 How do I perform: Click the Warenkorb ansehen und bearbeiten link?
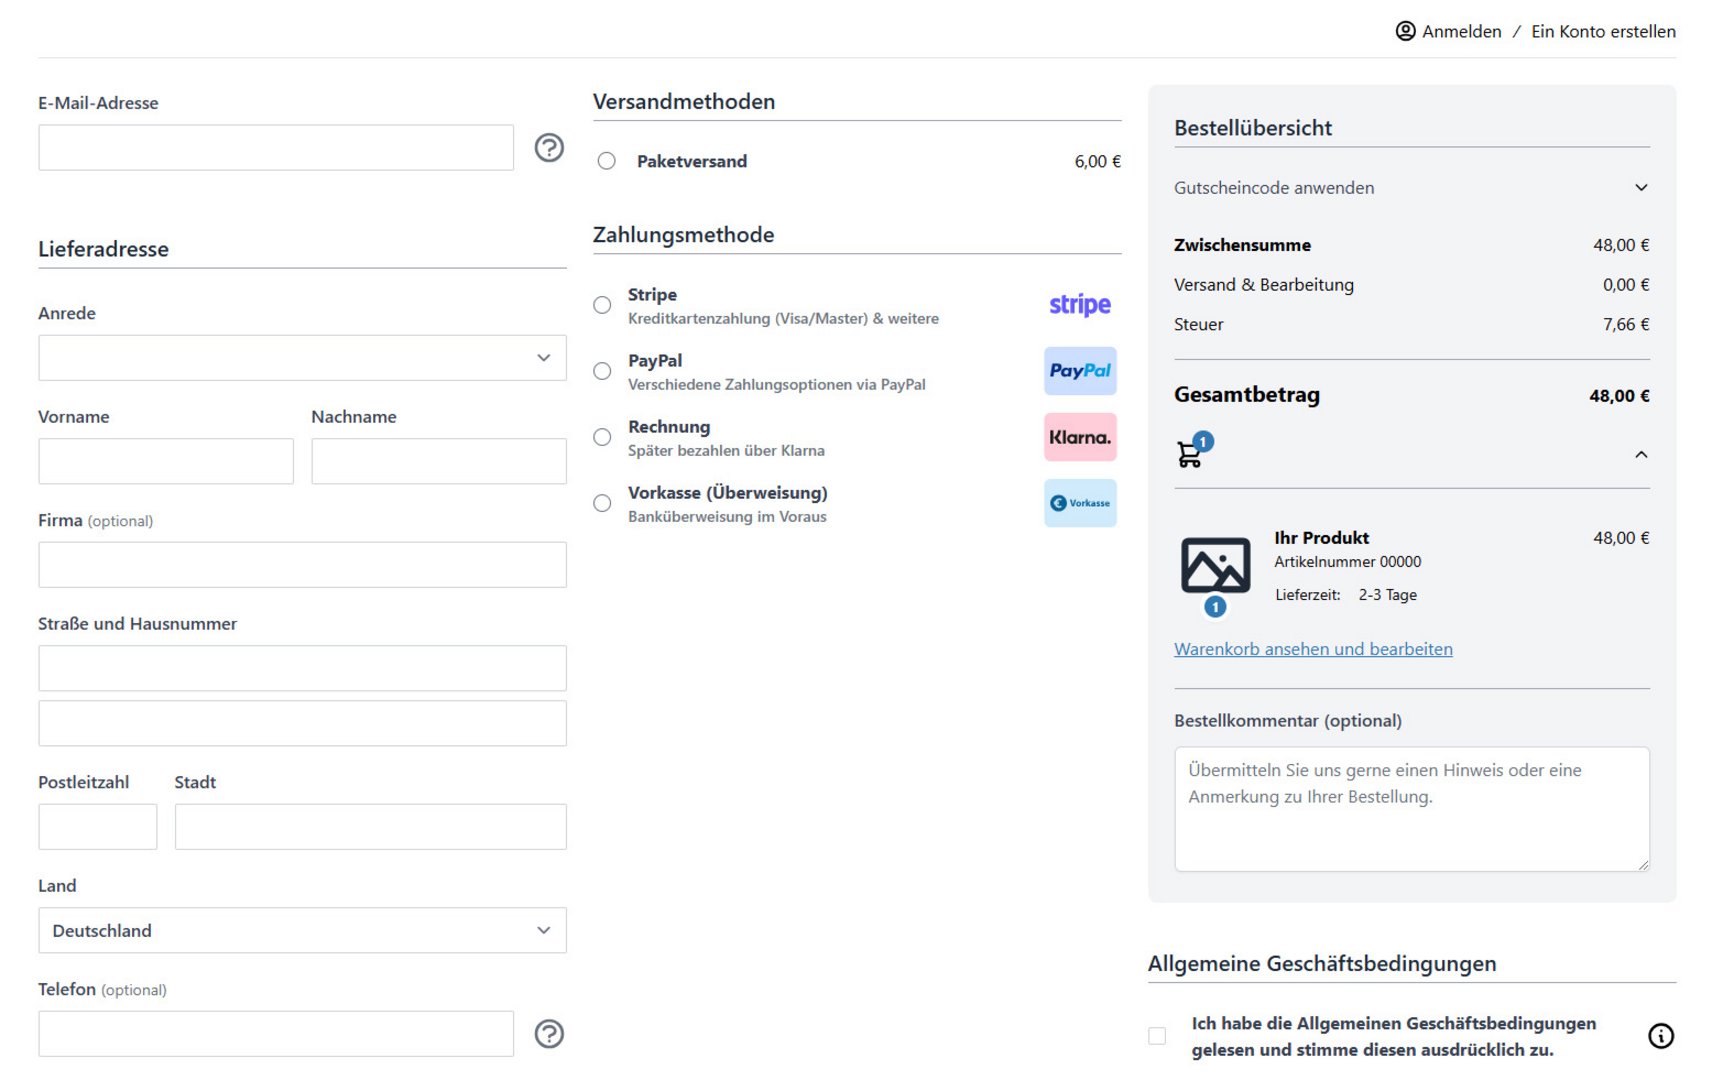(1313, 649)
